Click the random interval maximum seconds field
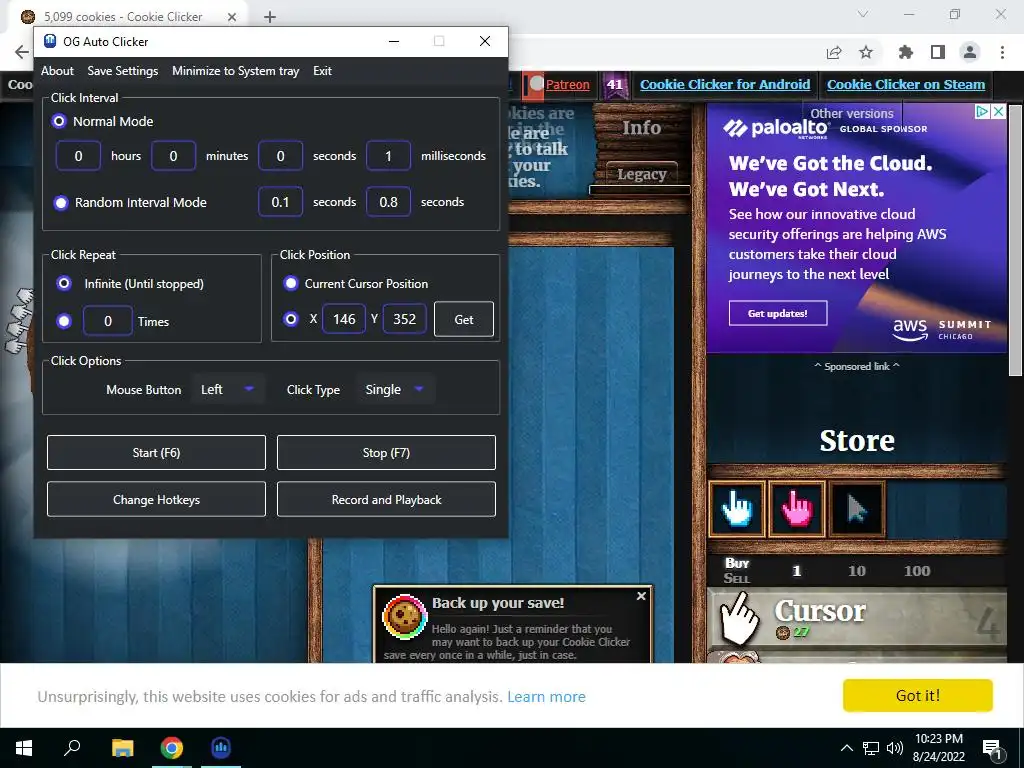Viewport: 1024px width, 768px height. click(389, 202)
